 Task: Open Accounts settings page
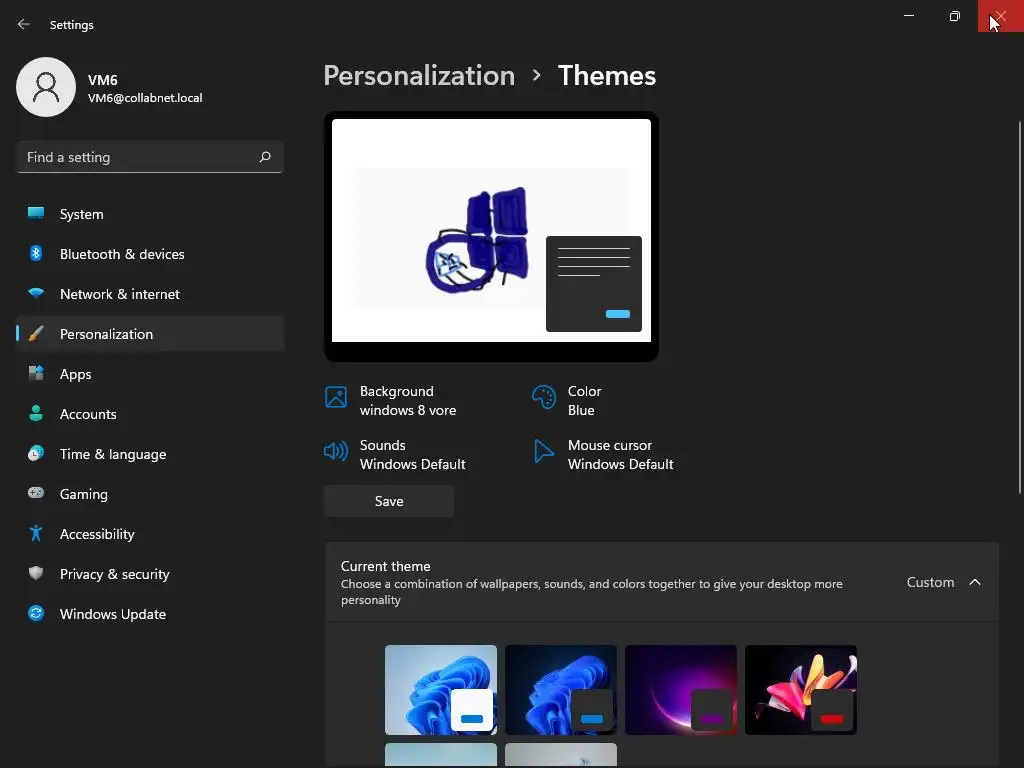click(150, 414)
